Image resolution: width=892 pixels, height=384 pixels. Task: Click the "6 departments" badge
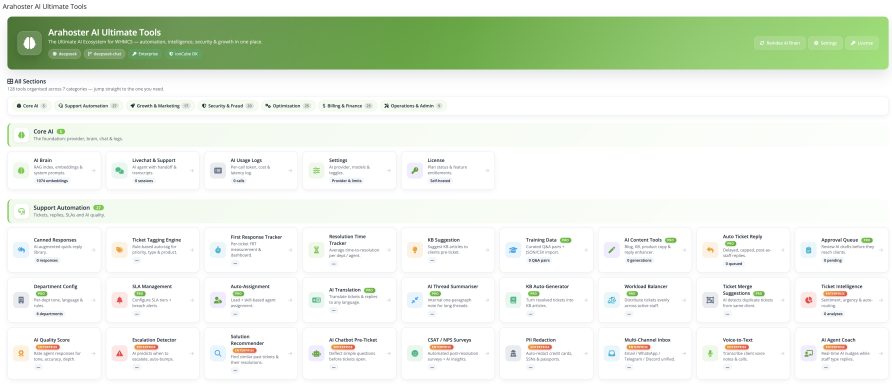point(49,313)
